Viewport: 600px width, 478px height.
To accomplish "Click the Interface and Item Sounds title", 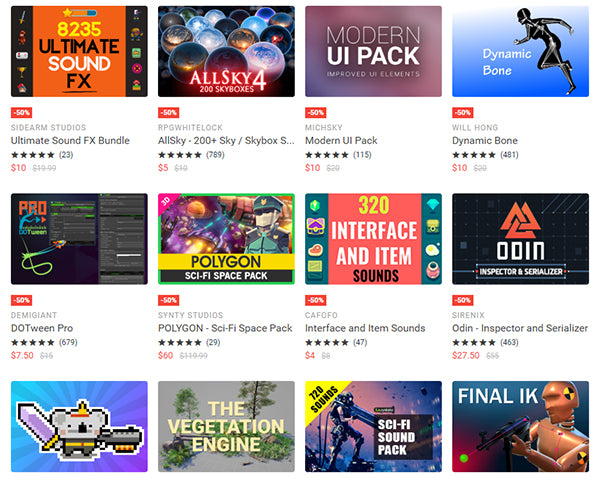I will point(365,328).
